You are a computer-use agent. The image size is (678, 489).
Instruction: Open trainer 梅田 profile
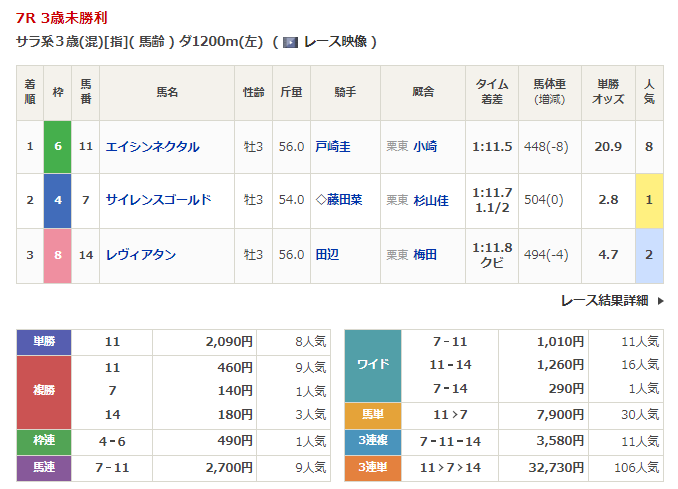click(x=425, y=255)
